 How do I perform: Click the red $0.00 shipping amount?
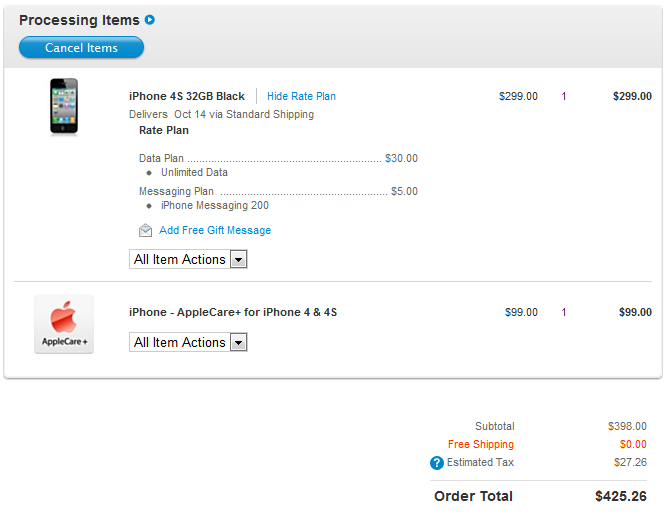click(x=633, y=444)
